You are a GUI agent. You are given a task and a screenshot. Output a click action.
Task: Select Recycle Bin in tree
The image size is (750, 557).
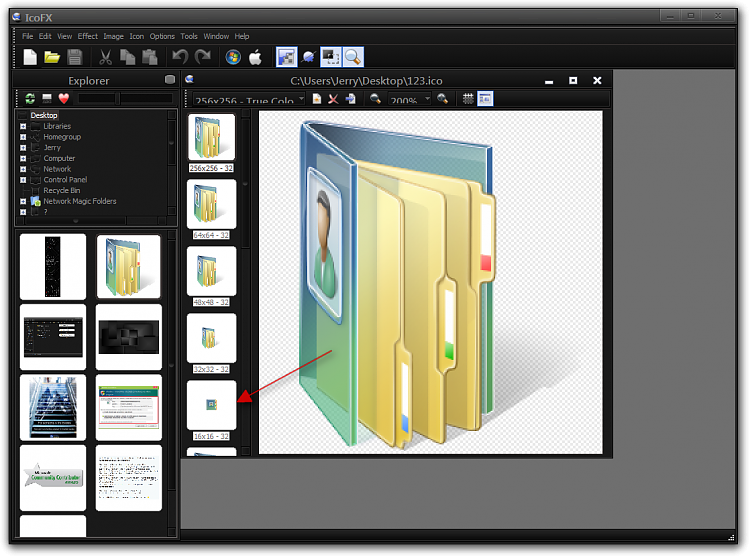point(62,190)
